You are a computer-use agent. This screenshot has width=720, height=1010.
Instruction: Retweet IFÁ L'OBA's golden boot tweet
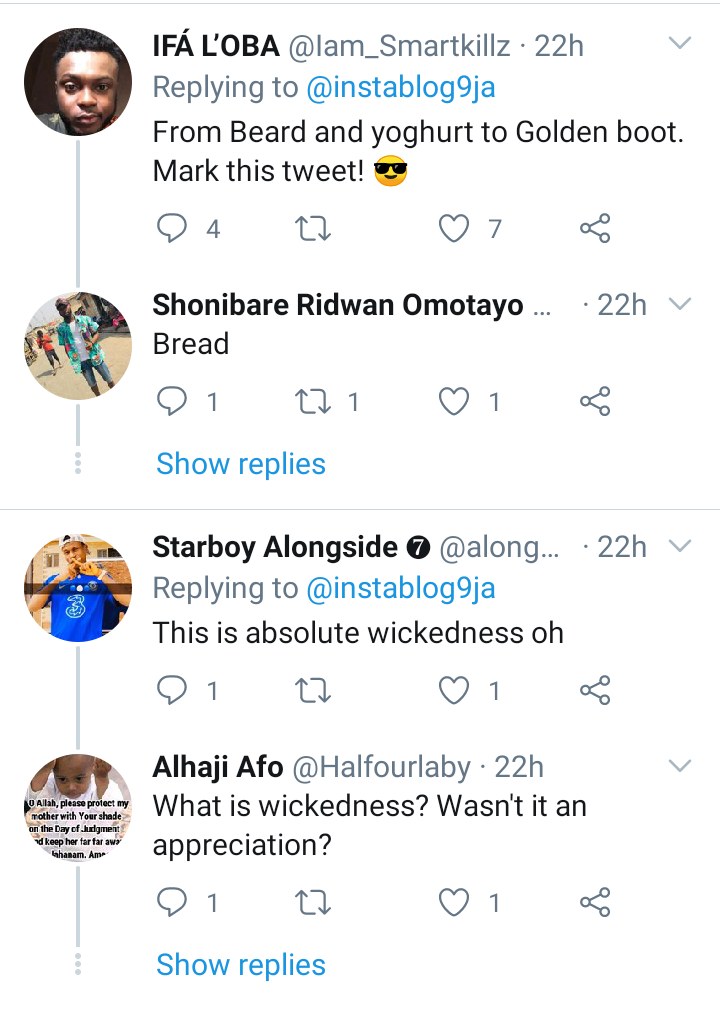315,229
